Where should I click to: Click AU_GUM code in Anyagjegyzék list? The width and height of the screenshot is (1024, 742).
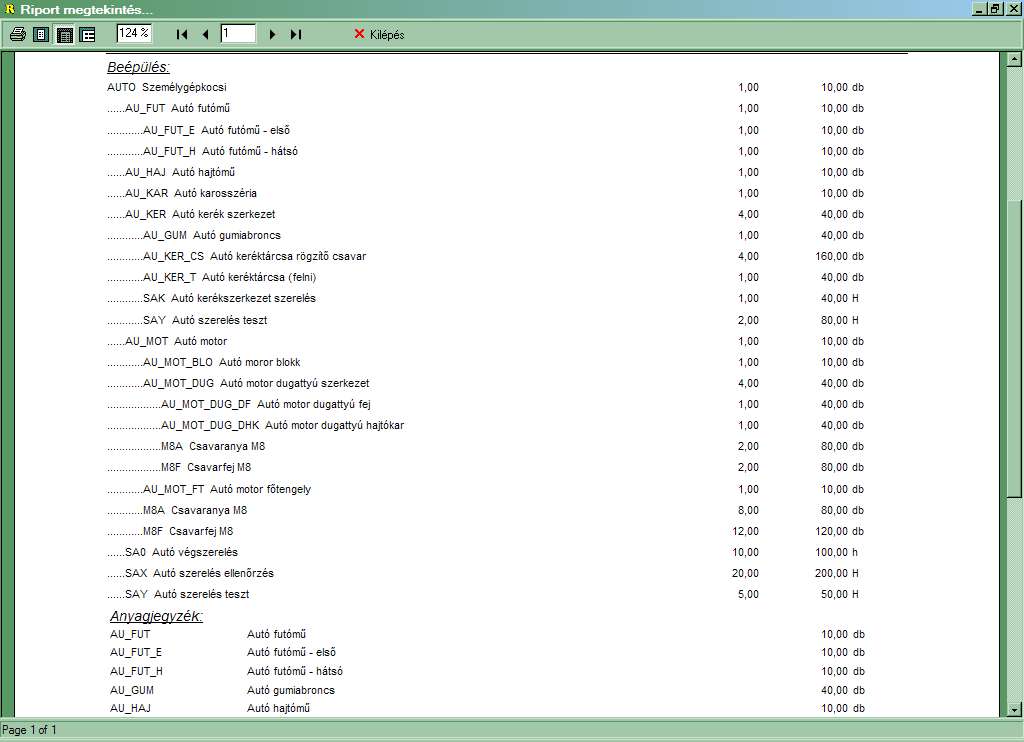point(132,690)
